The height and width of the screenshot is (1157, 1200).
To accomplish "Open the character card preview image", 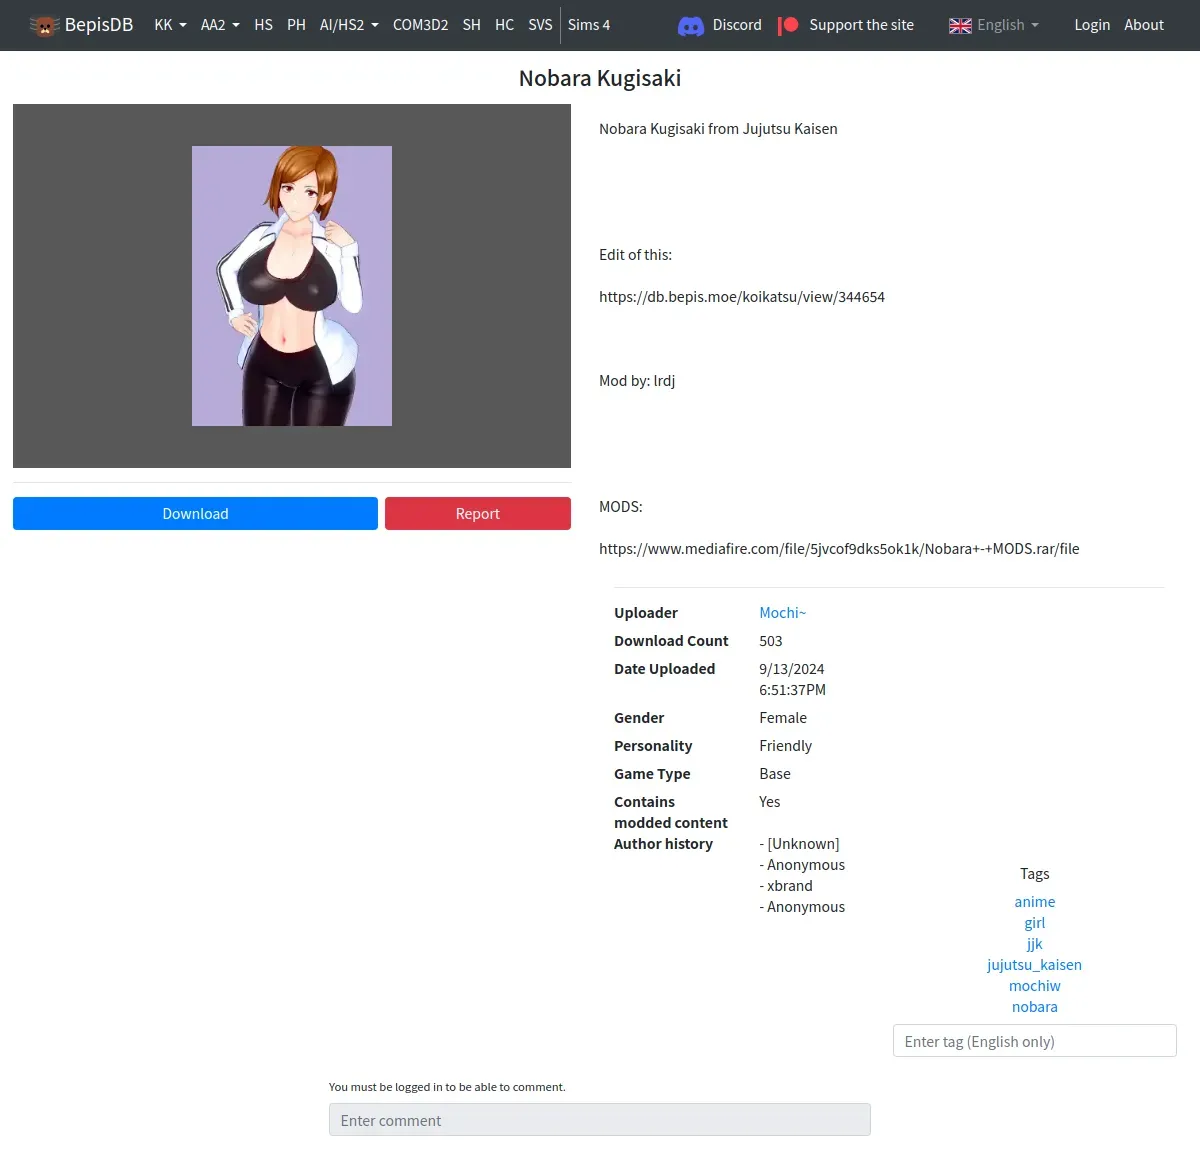I will tap(292, 286).
